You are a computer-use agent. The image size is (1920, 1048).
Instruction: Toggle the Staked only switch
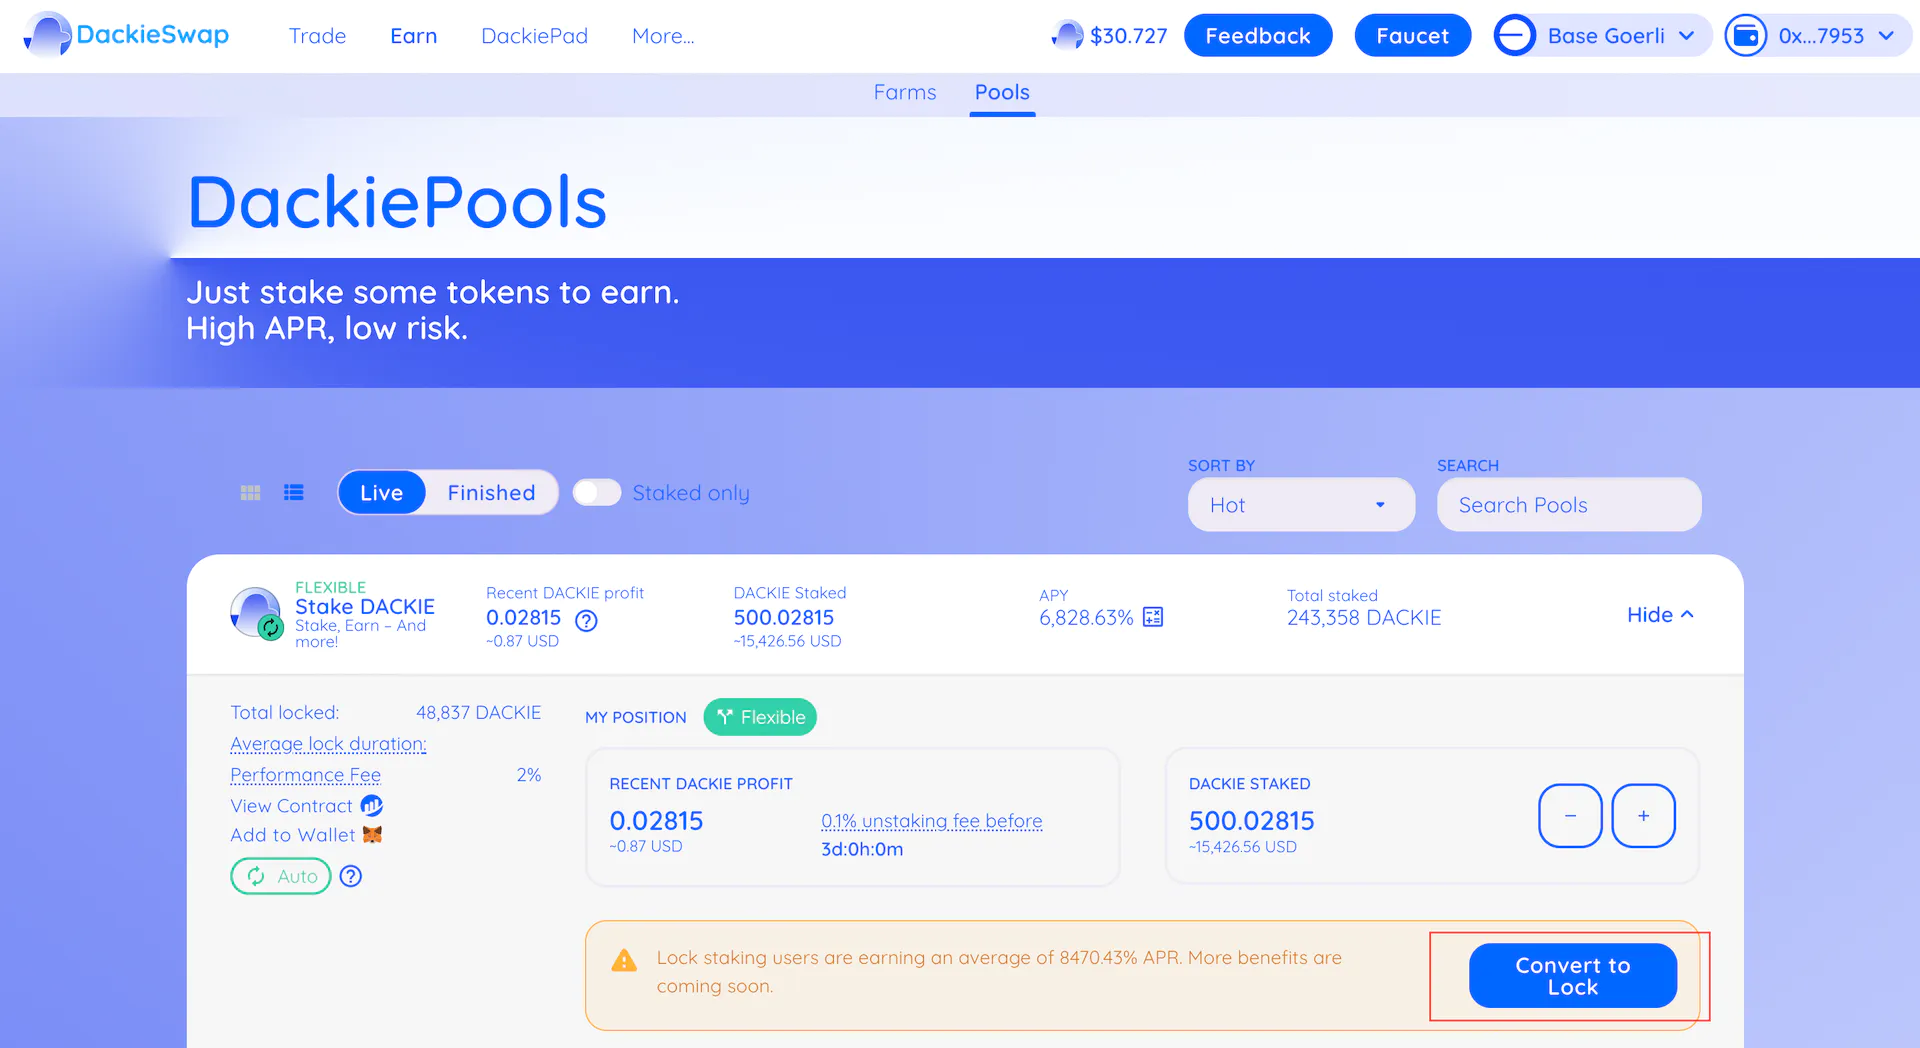pos(597,493)
